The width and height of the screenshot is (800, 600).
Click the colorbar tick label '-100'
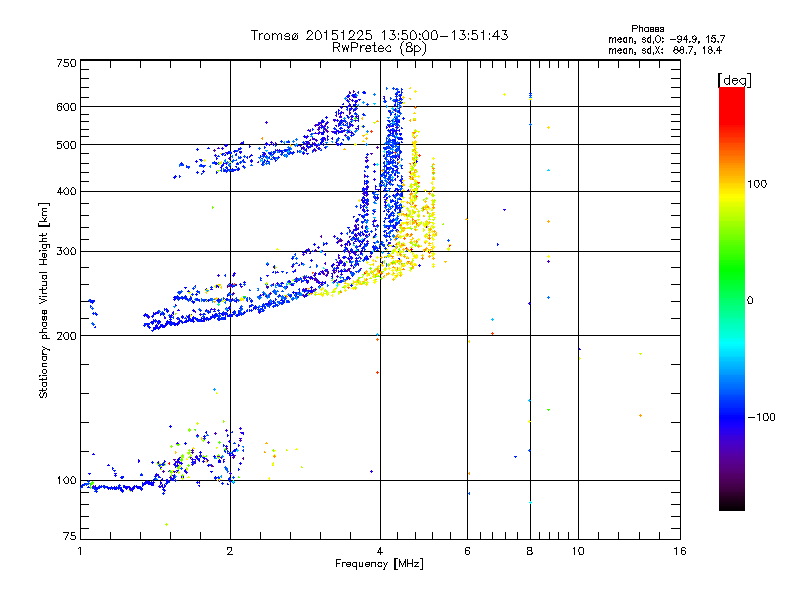761,417
